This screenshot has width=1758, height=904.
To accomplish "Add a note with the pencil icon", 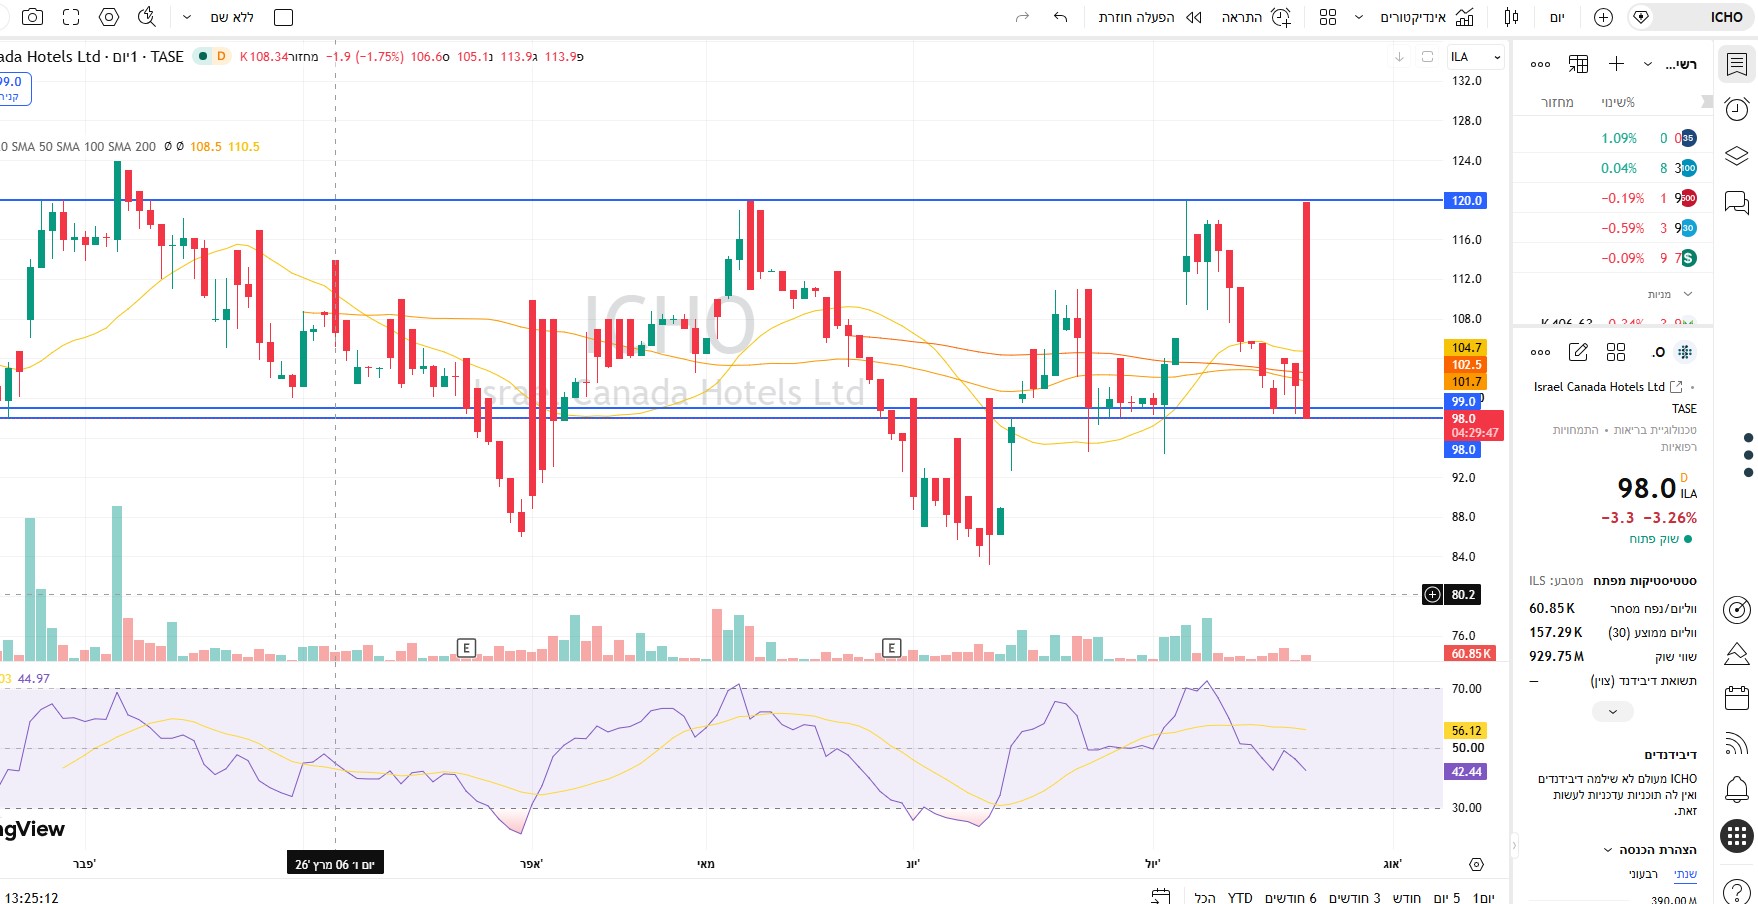I will coord(1578,352).
